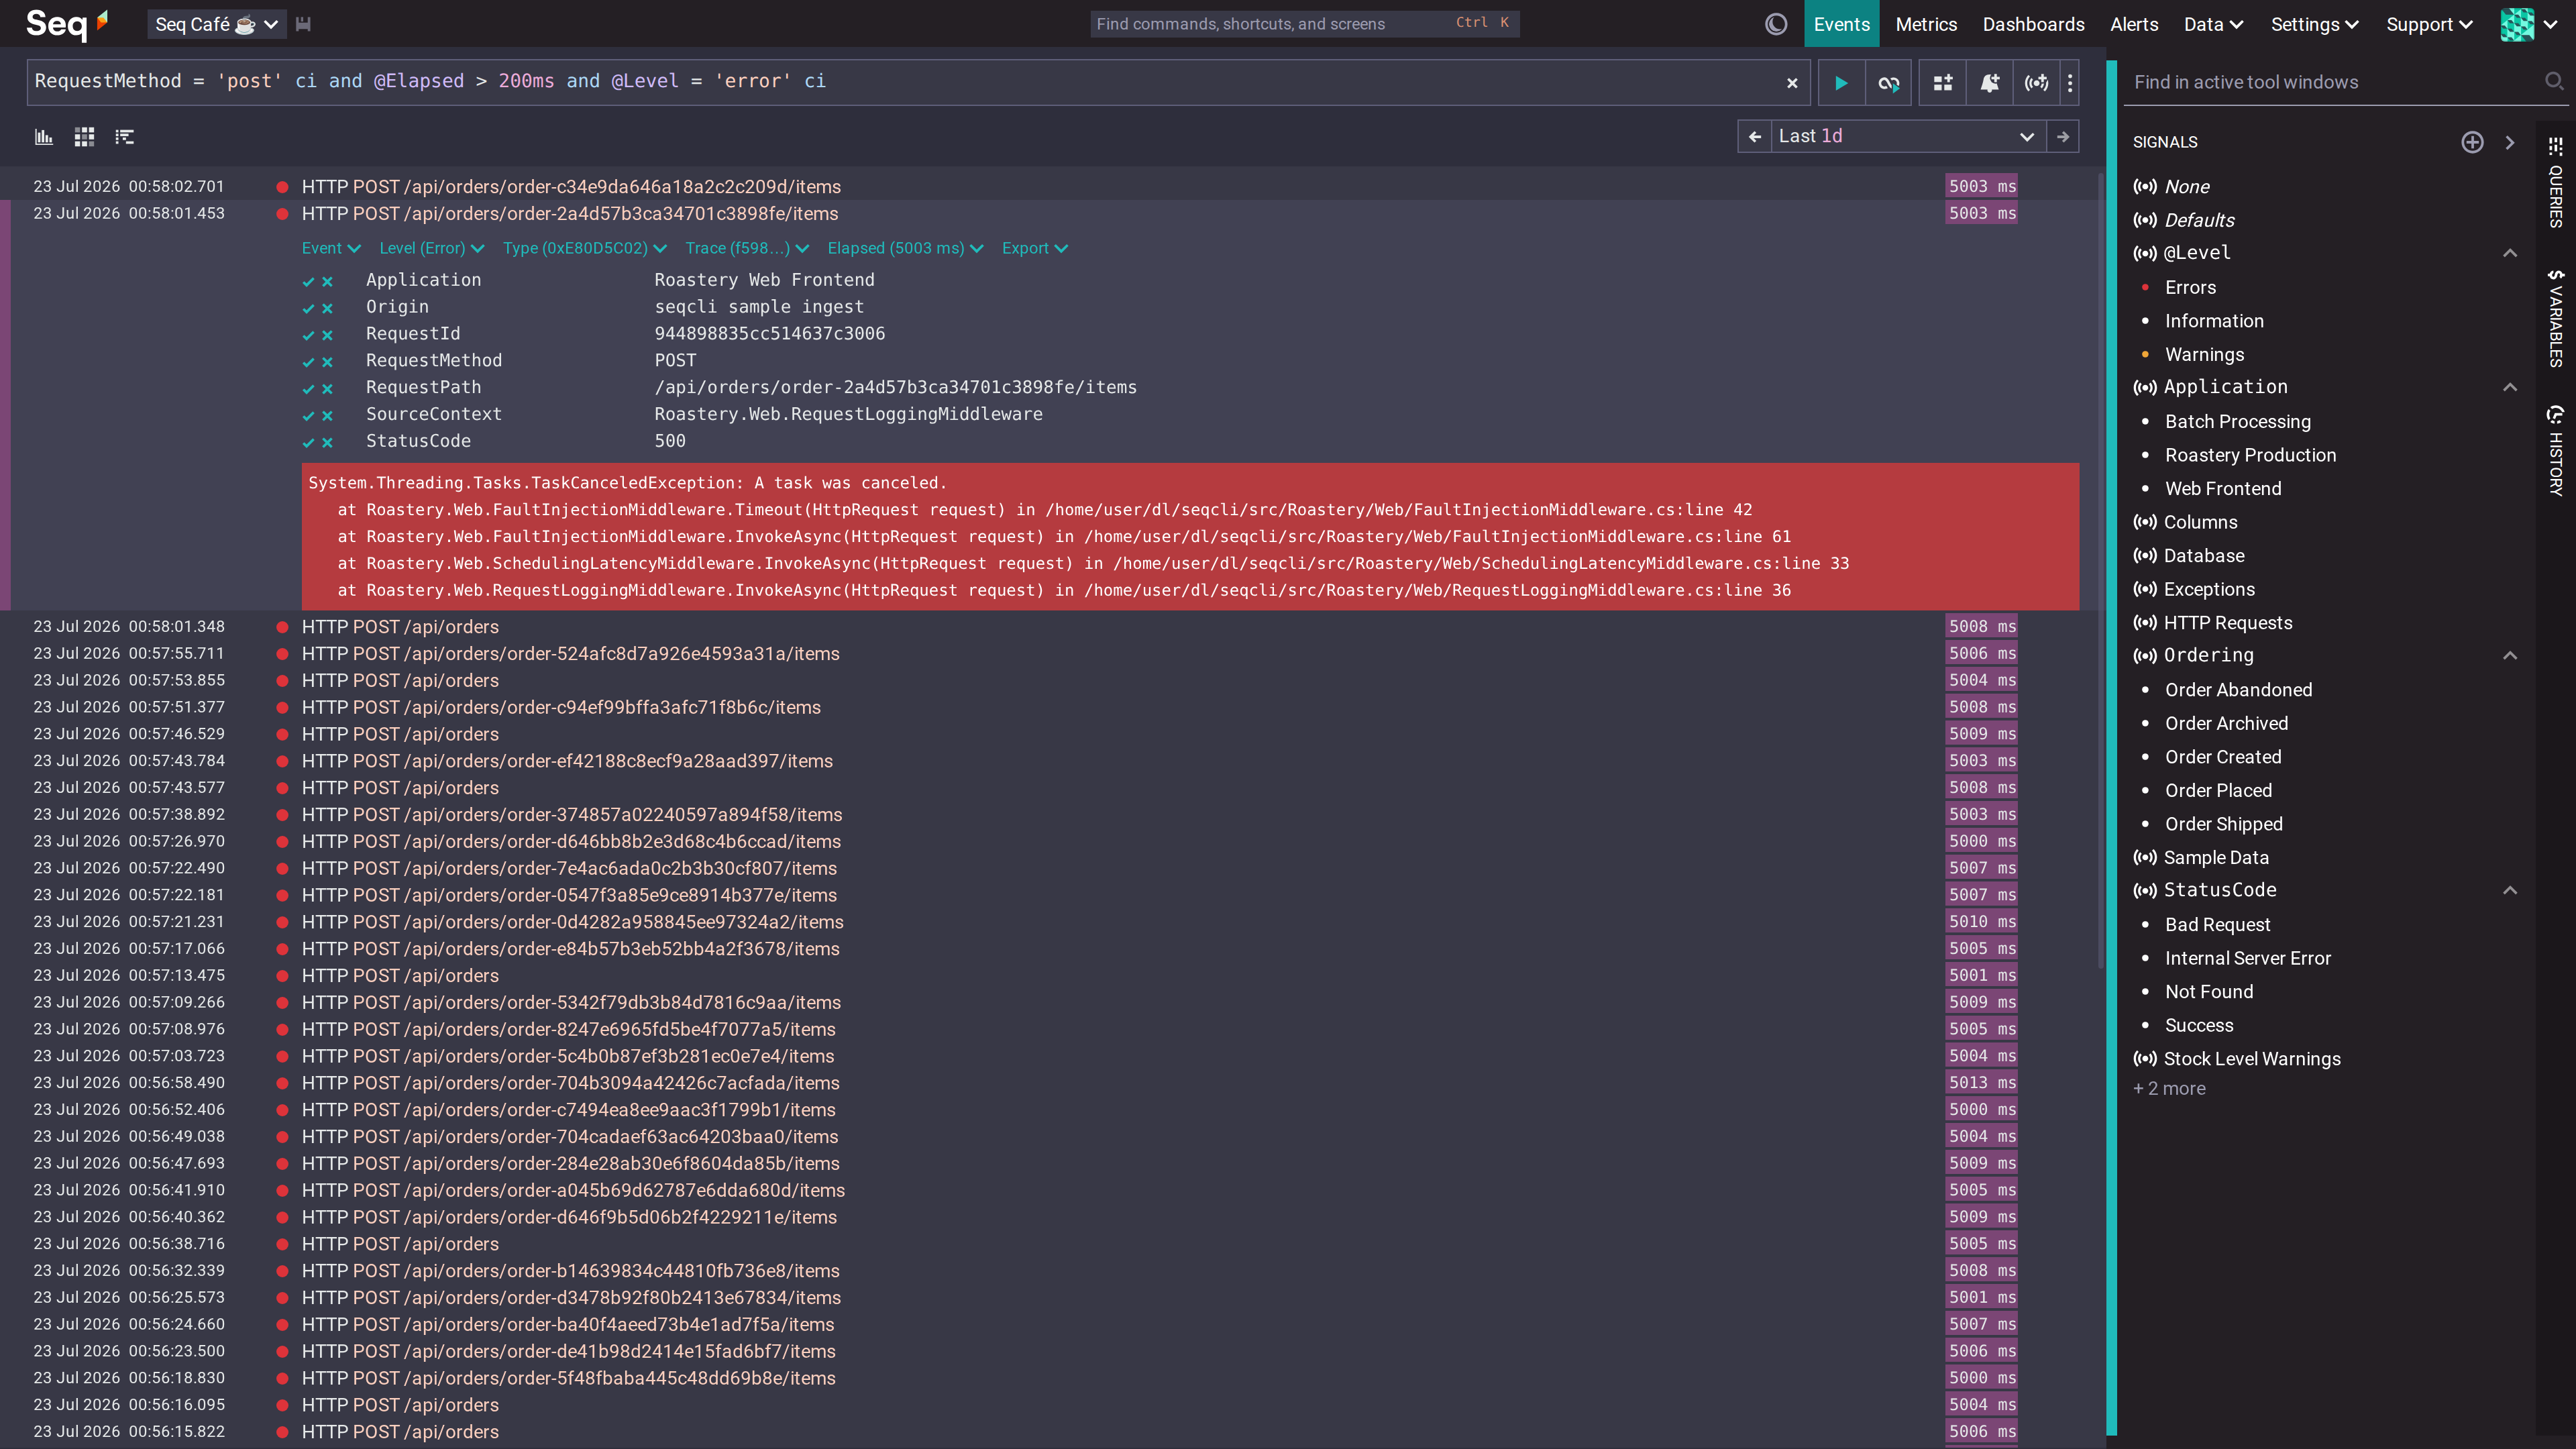Add query to dashboard icon

point(1943,83)
